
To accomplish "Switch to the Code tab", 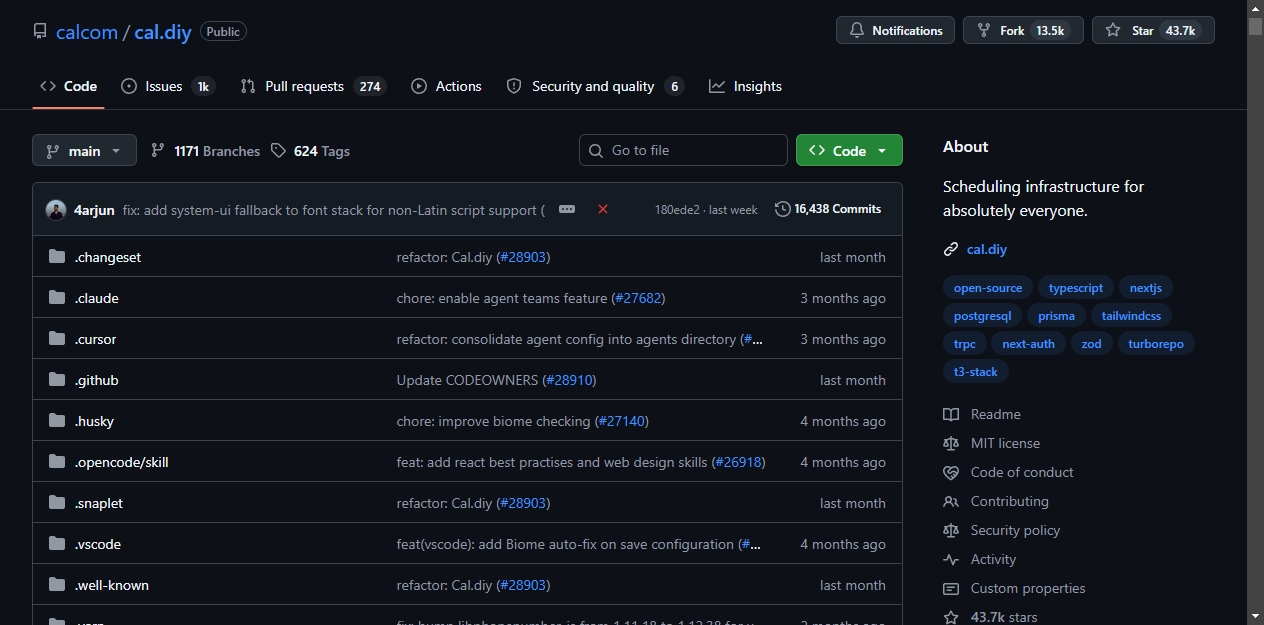I will [x=68, y=87].
